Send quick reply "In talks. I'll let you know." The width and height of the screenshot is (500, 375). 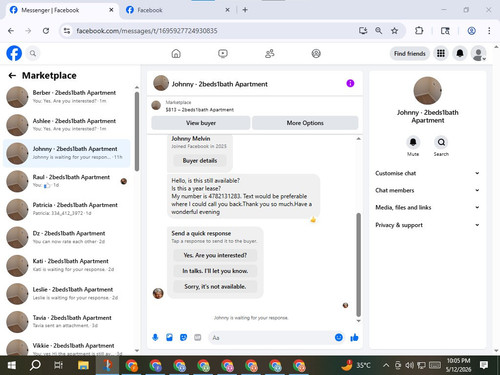click(215, 271)
